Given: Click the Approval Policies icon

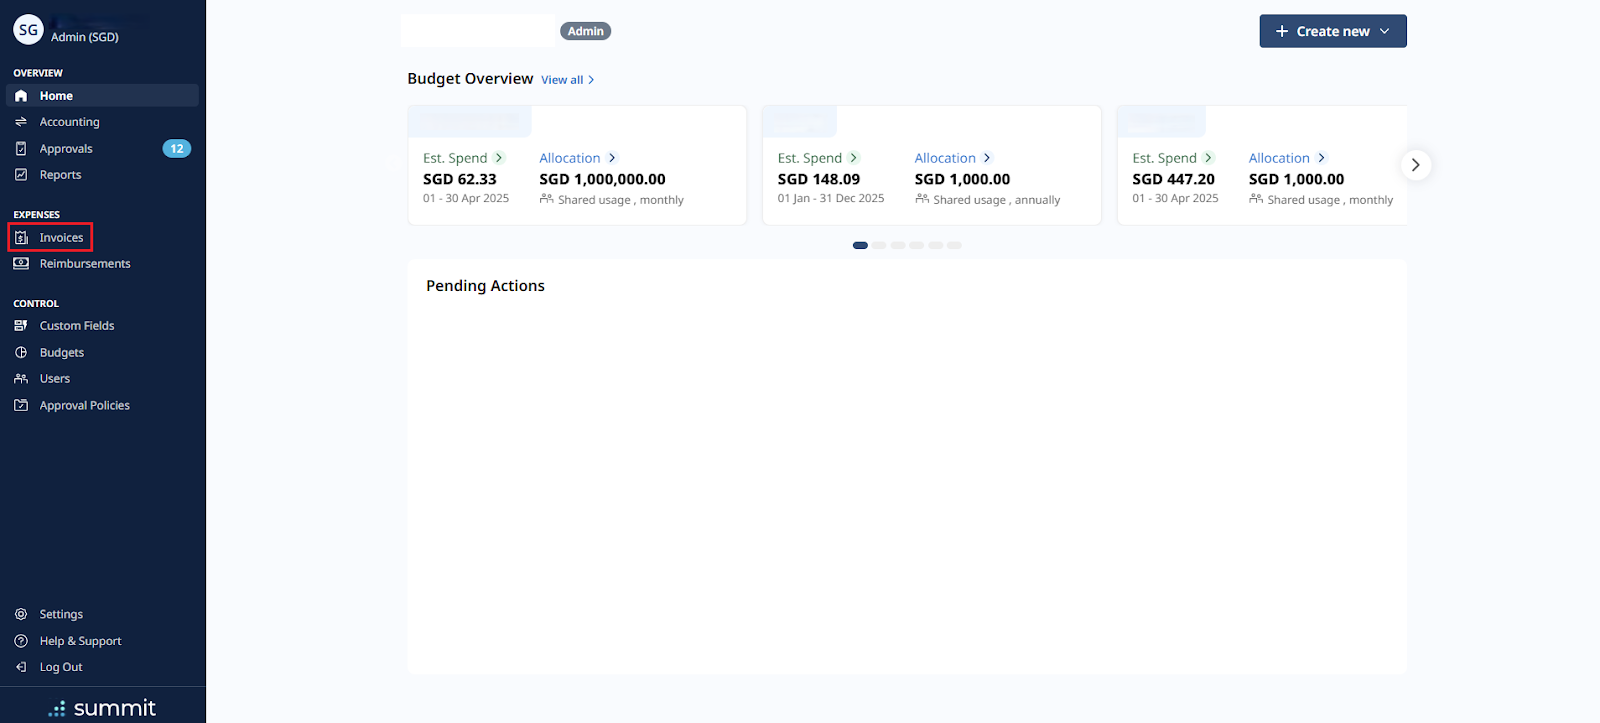Looking at the screenshot, I should tap(21, 406).
